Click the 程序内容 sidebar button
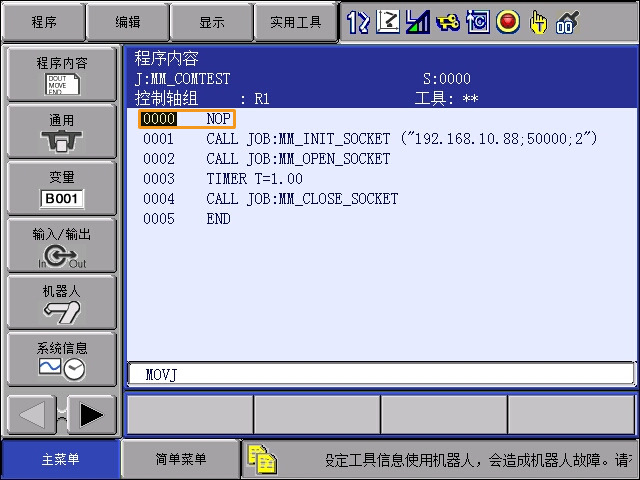The width and height of the screenshot is (640, 480). click(62, 74)
